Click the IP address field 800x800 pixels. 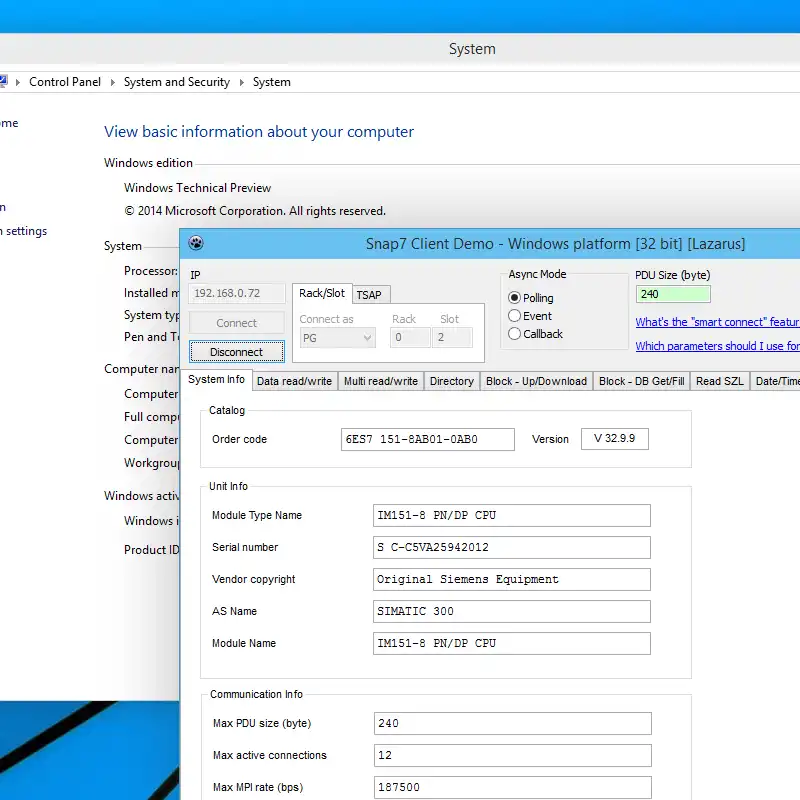(237, 293)
